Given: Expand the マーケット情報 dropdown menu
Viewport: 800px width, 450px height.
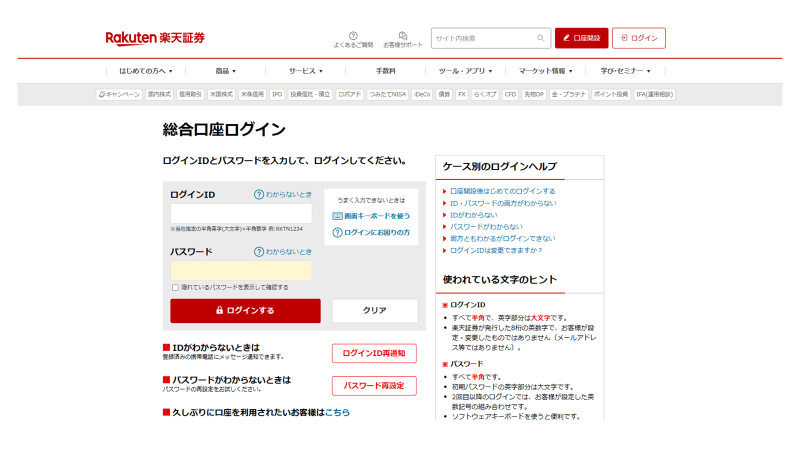Looking at the screenshot, I should point(545,71).
